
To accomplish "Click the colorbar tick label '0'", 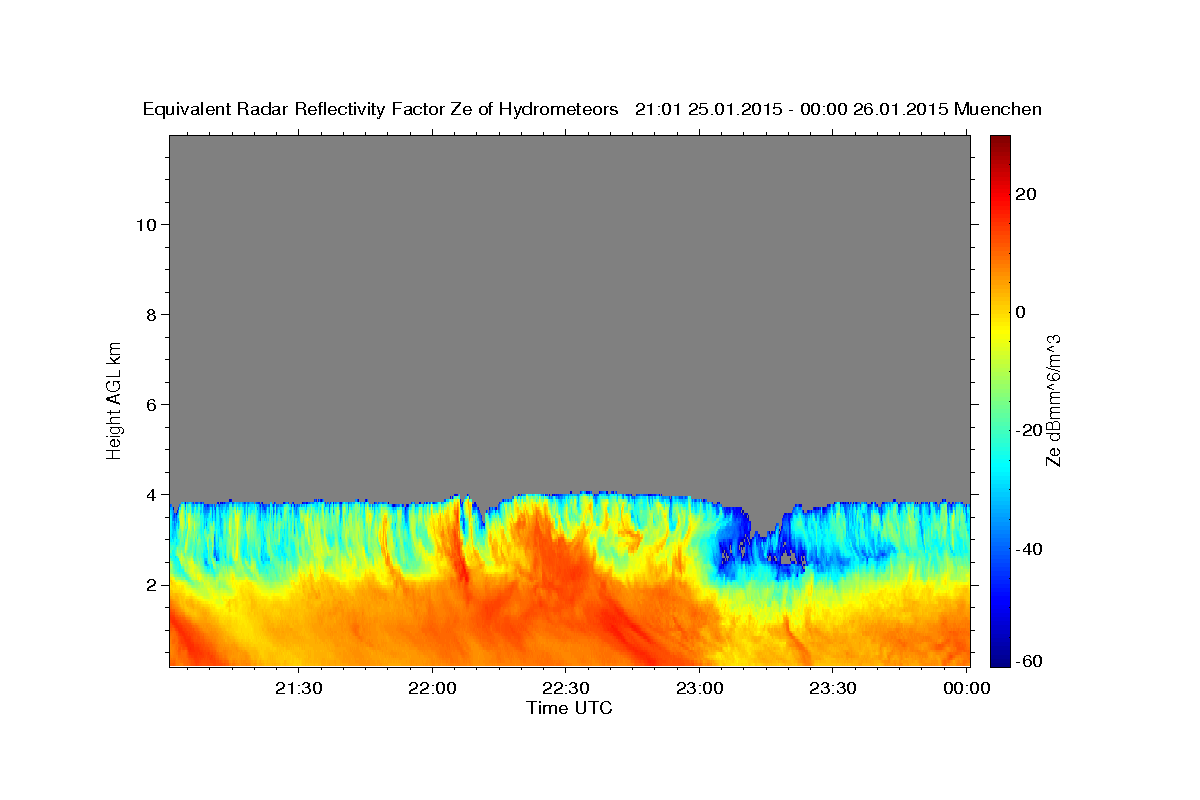I will pyautogui.click(x=1020, y=312).
